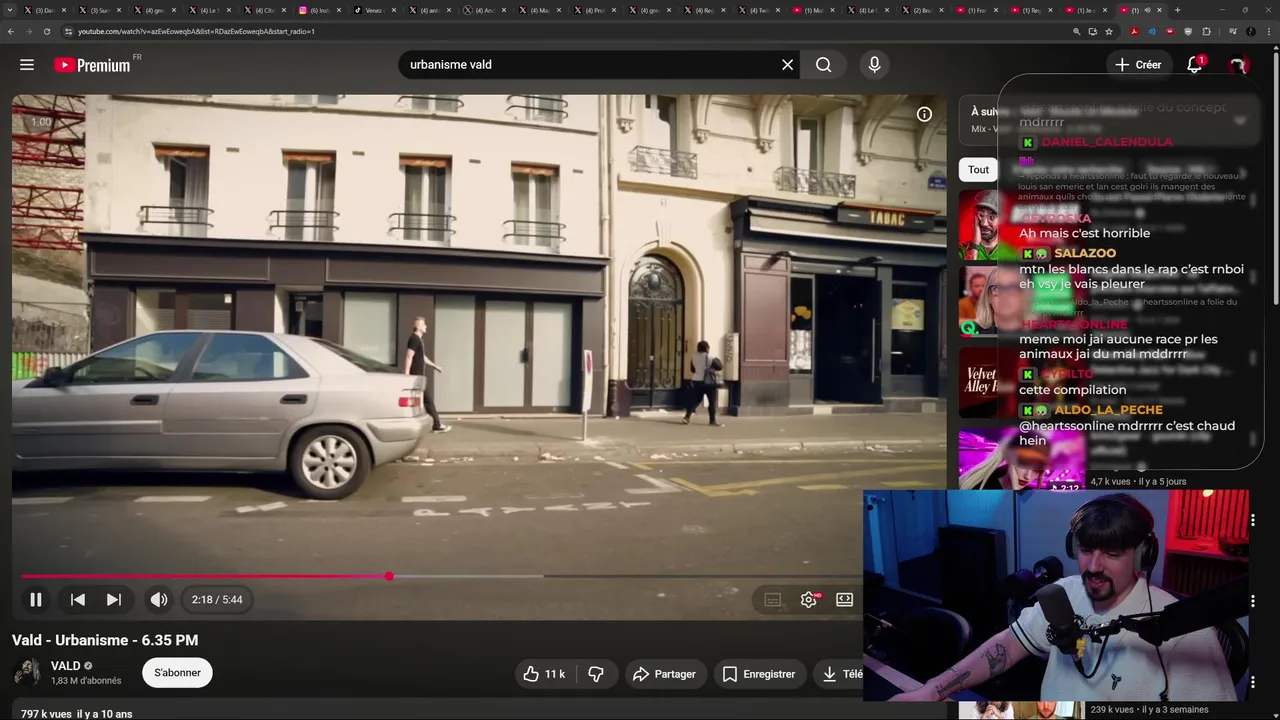Mute the active tab via speaker icon
This screenshot has height=720, width=1280.
pos(1148,10)
